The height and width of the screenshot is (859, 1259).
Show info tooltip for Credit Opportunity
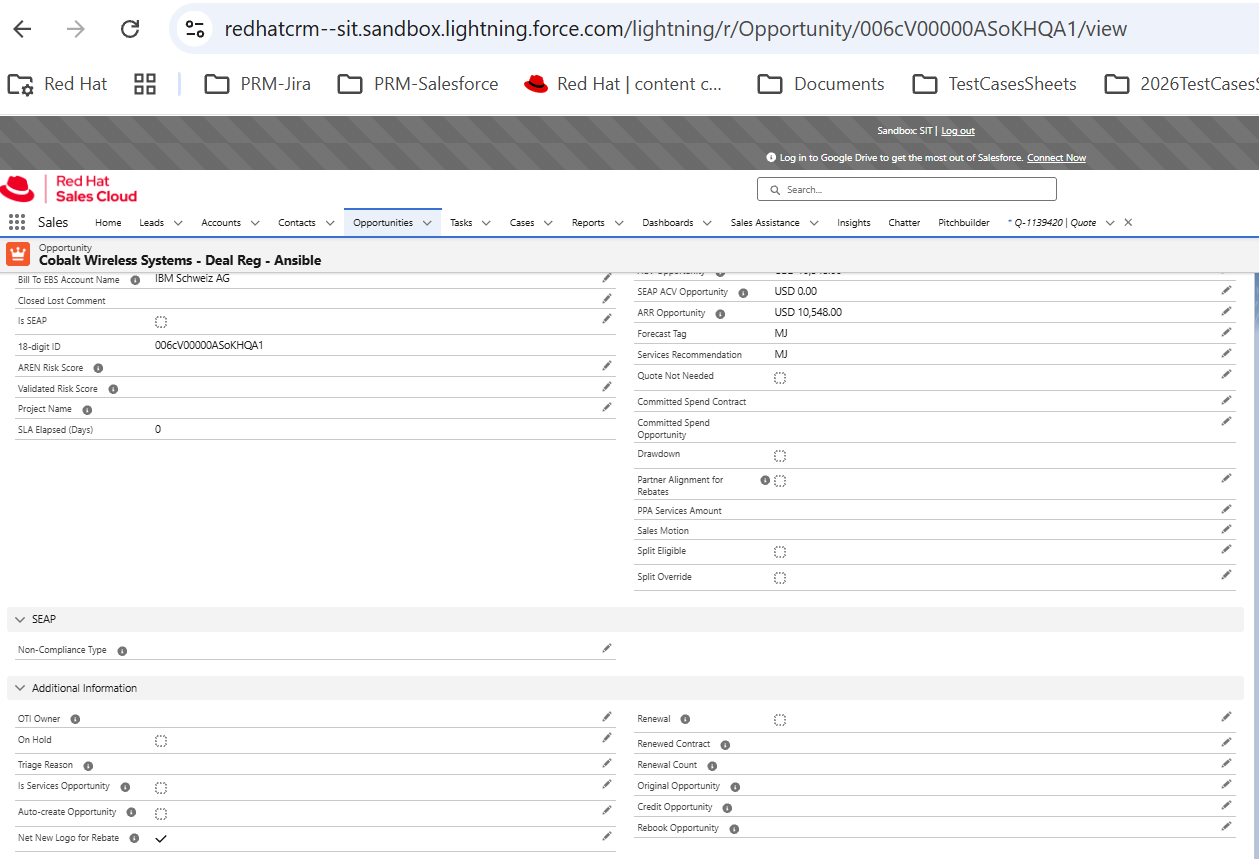pos(727,808)
